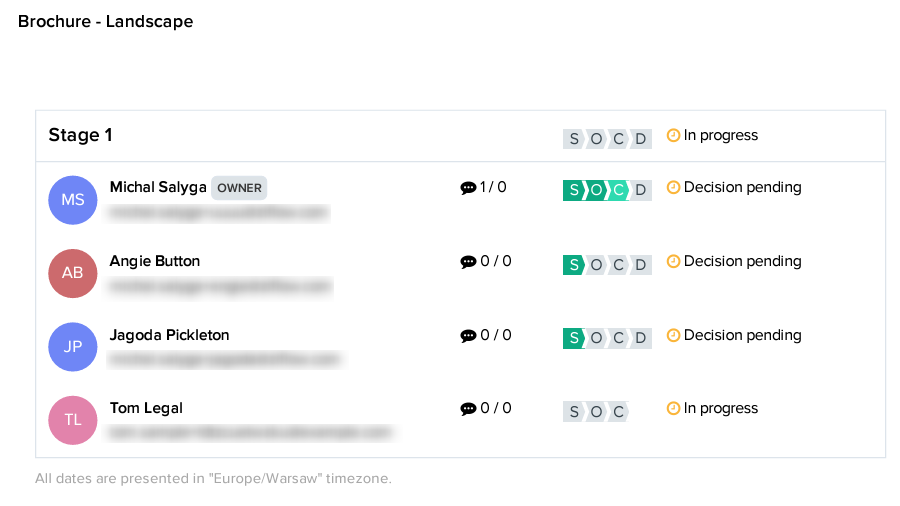
Task: Click Angie Button's AB avatar
Action: pos(73,273)
